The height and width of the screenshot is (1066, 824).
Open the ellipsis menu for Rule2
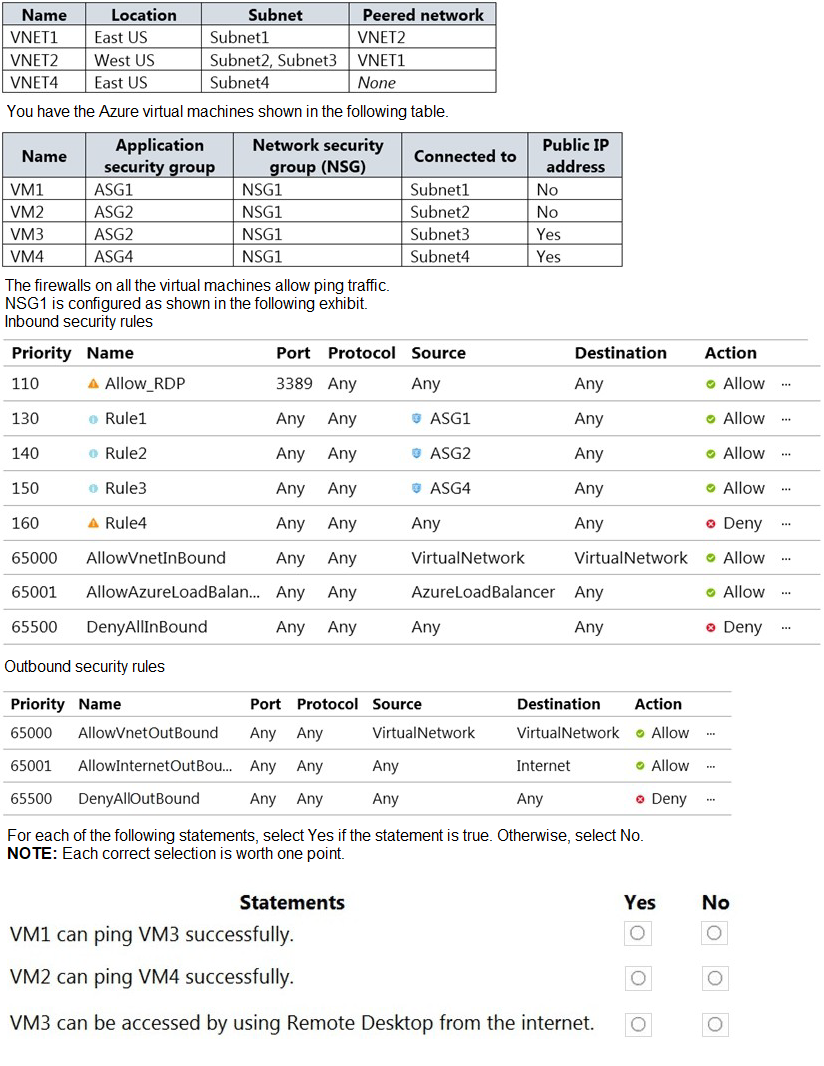(786, 454)
